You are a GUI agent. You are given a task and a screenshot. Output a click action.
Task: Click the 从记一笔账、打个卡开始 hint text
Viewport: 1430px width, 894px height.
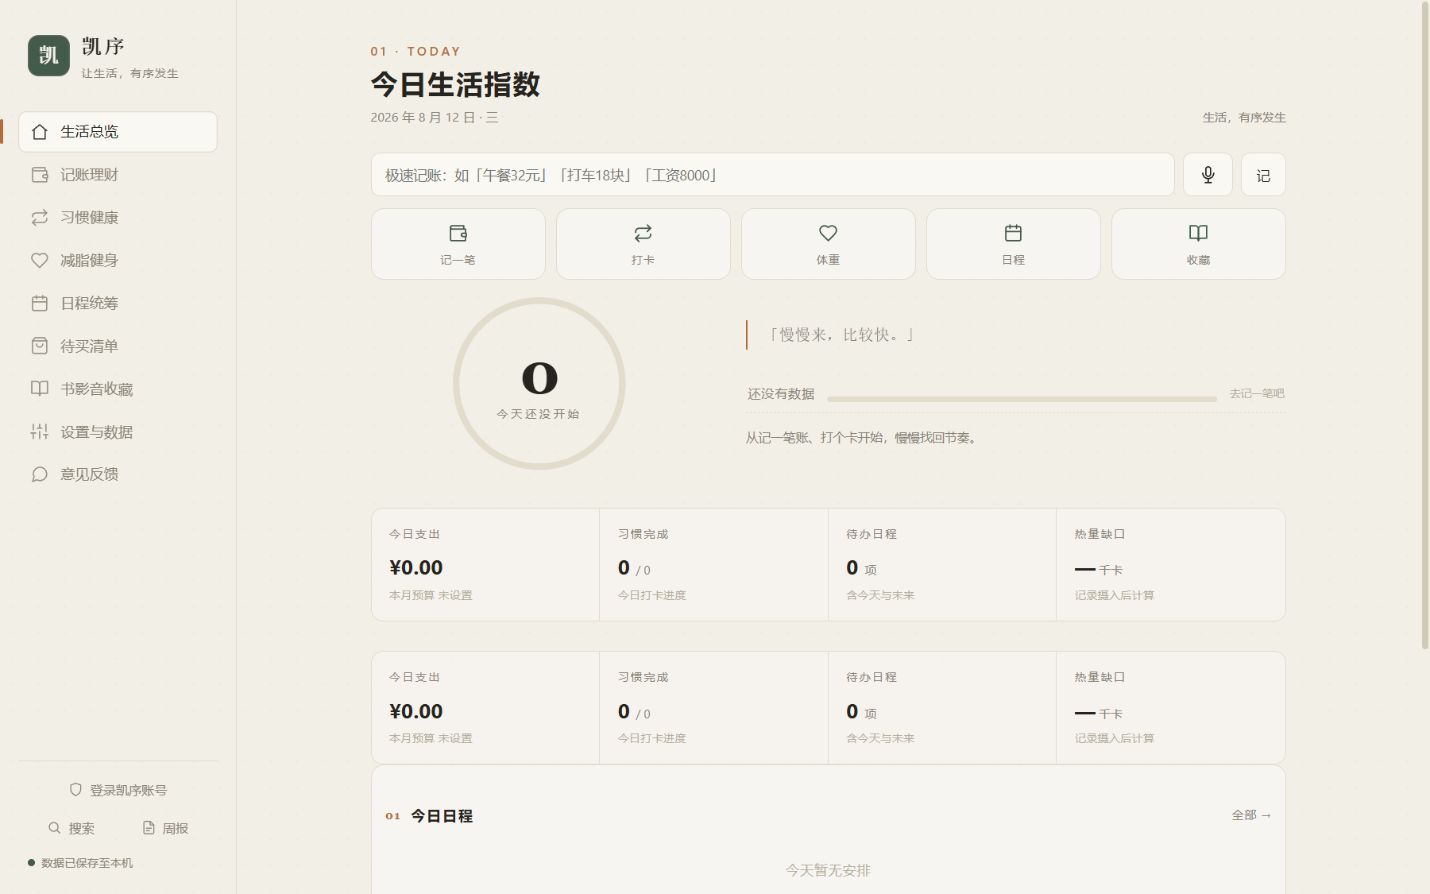pyautogui.click(x=861, y=438)
